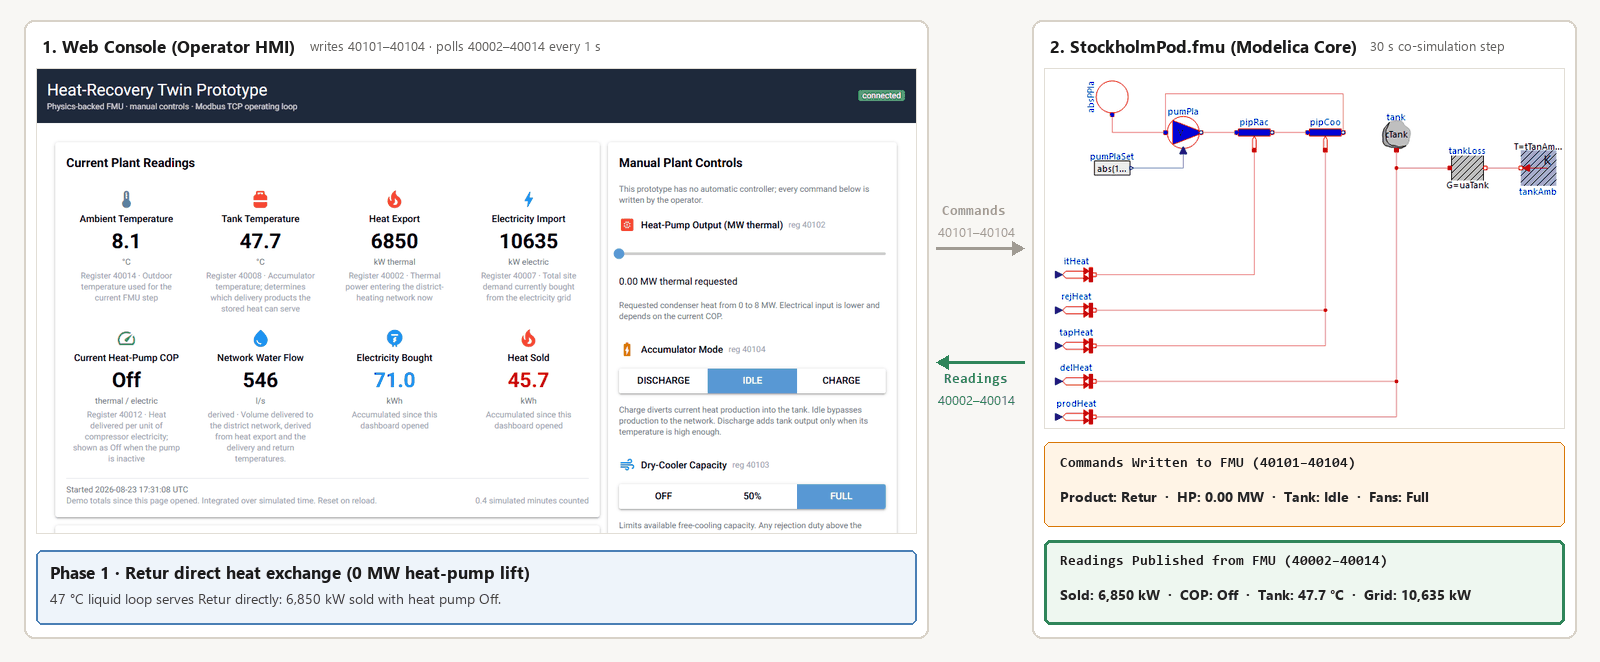Click the Phase 1 Retur direct heat exchange title
Viewport: 1600px width, 662px height.
coord(290,573)
